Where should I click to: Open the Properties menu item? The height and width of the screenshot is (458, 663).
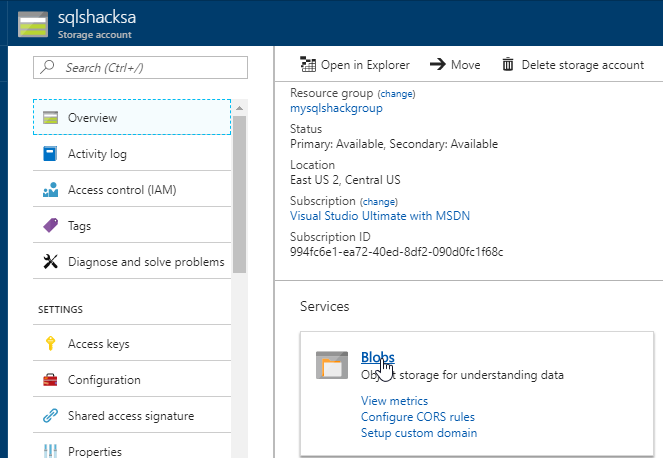(95, 451)
